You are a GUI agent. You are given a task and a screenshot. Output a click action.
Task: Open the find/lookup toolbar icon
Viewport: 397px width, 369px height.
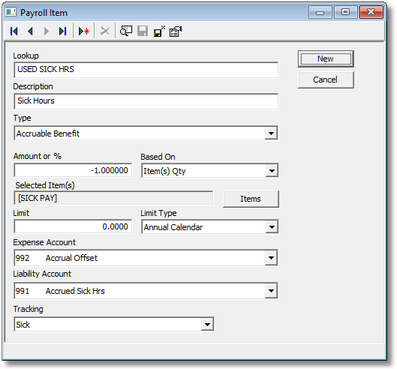126,31
